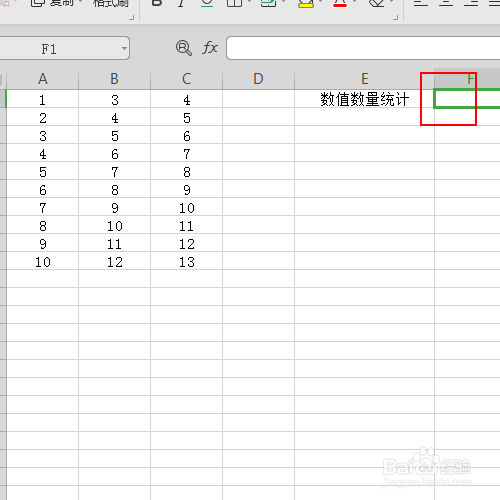Select column B cell with value 12
Image resolution: width=500 pixels, height=500 pixels.
tap(114, 262)
